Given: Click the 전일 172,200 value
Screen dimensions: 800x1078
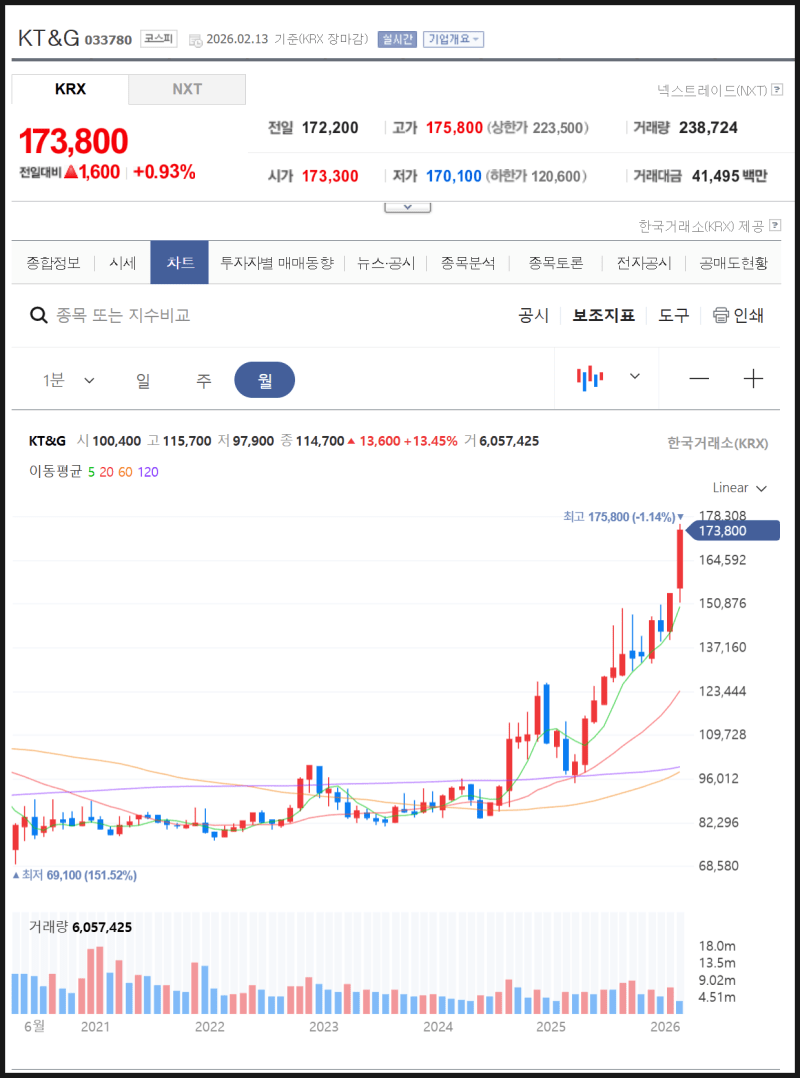Looking at the screenshot, I should coord(330,127).
